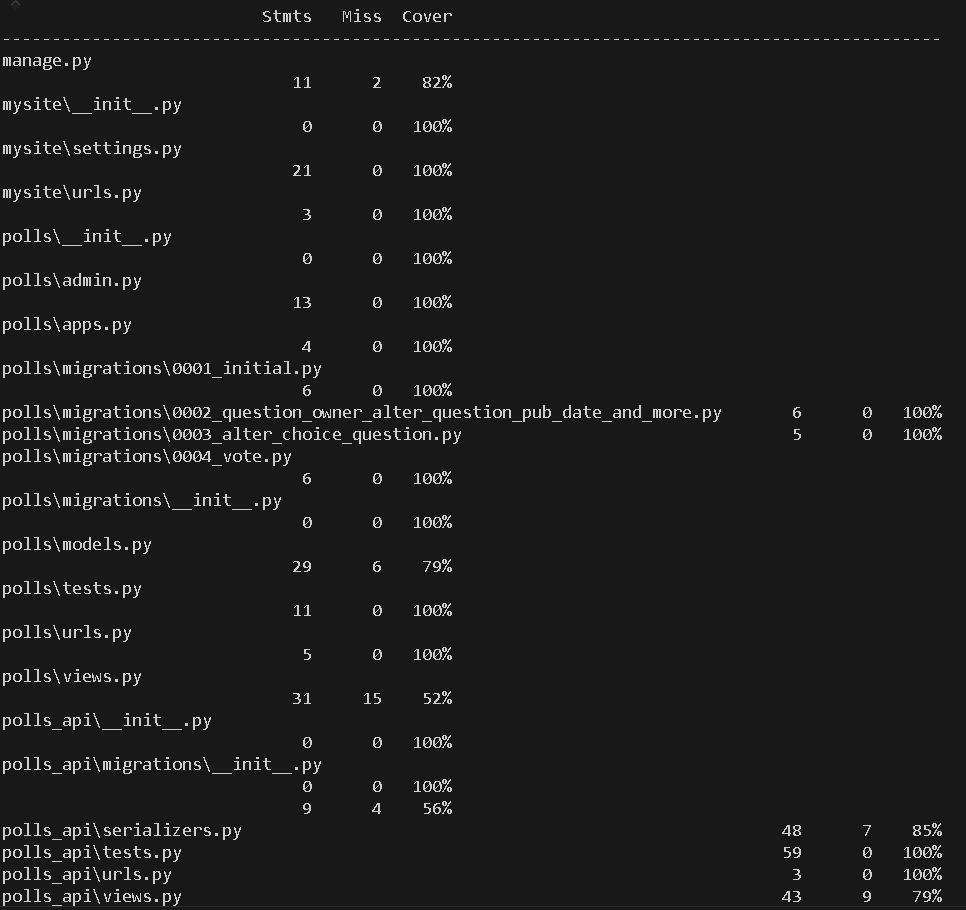
Task: Click the 7 missed value for polls_api\serializers.py
Action: 867,831
